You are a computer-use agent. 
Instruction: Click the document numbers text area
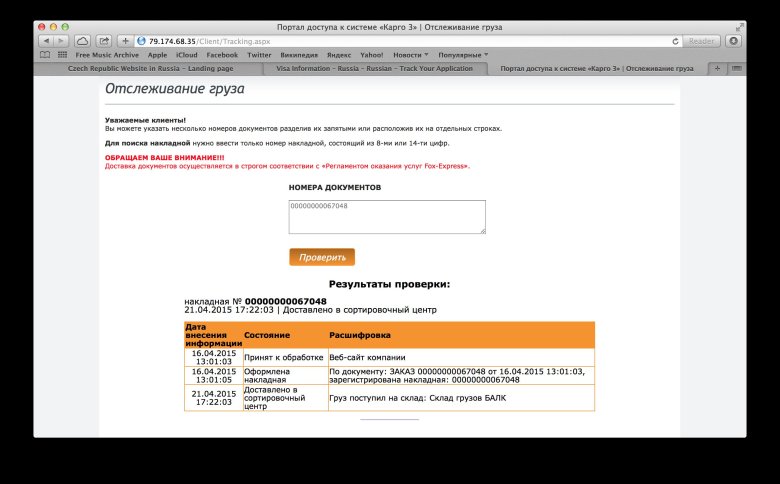click(x=386, y=217)
